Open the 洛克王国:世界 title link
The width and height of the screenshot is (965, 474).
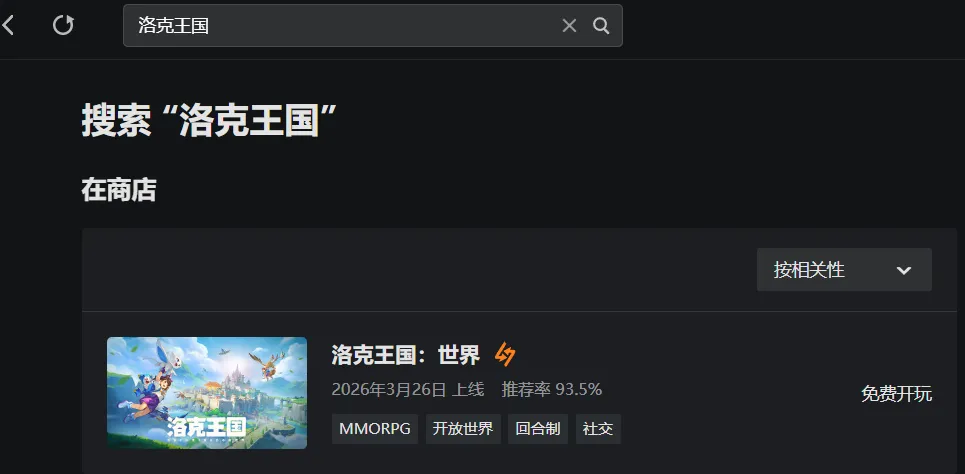(x=406, y=355)
